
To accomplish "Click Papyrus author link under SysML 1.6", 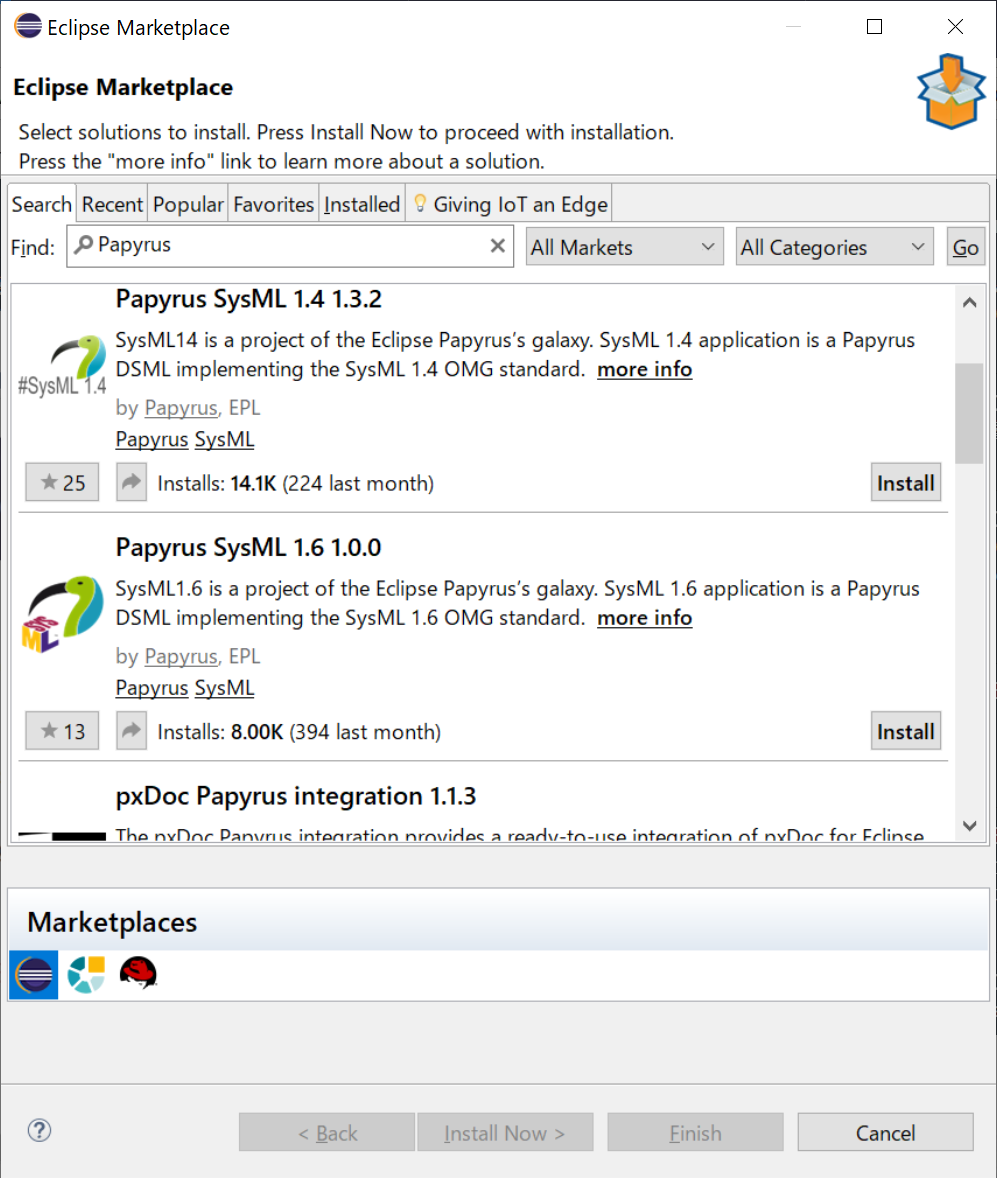I will pyautogui.click(x=181, y=657).
